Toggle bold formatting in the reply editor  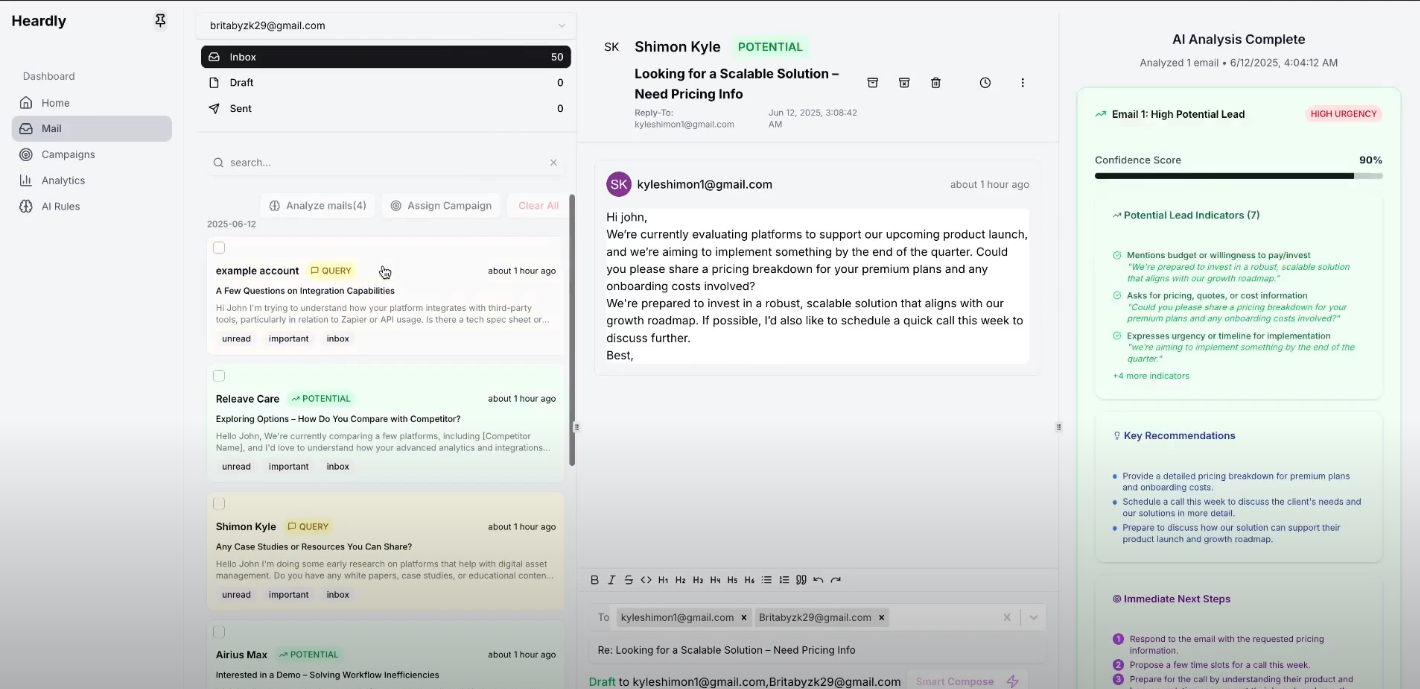[x=594, y=580]
